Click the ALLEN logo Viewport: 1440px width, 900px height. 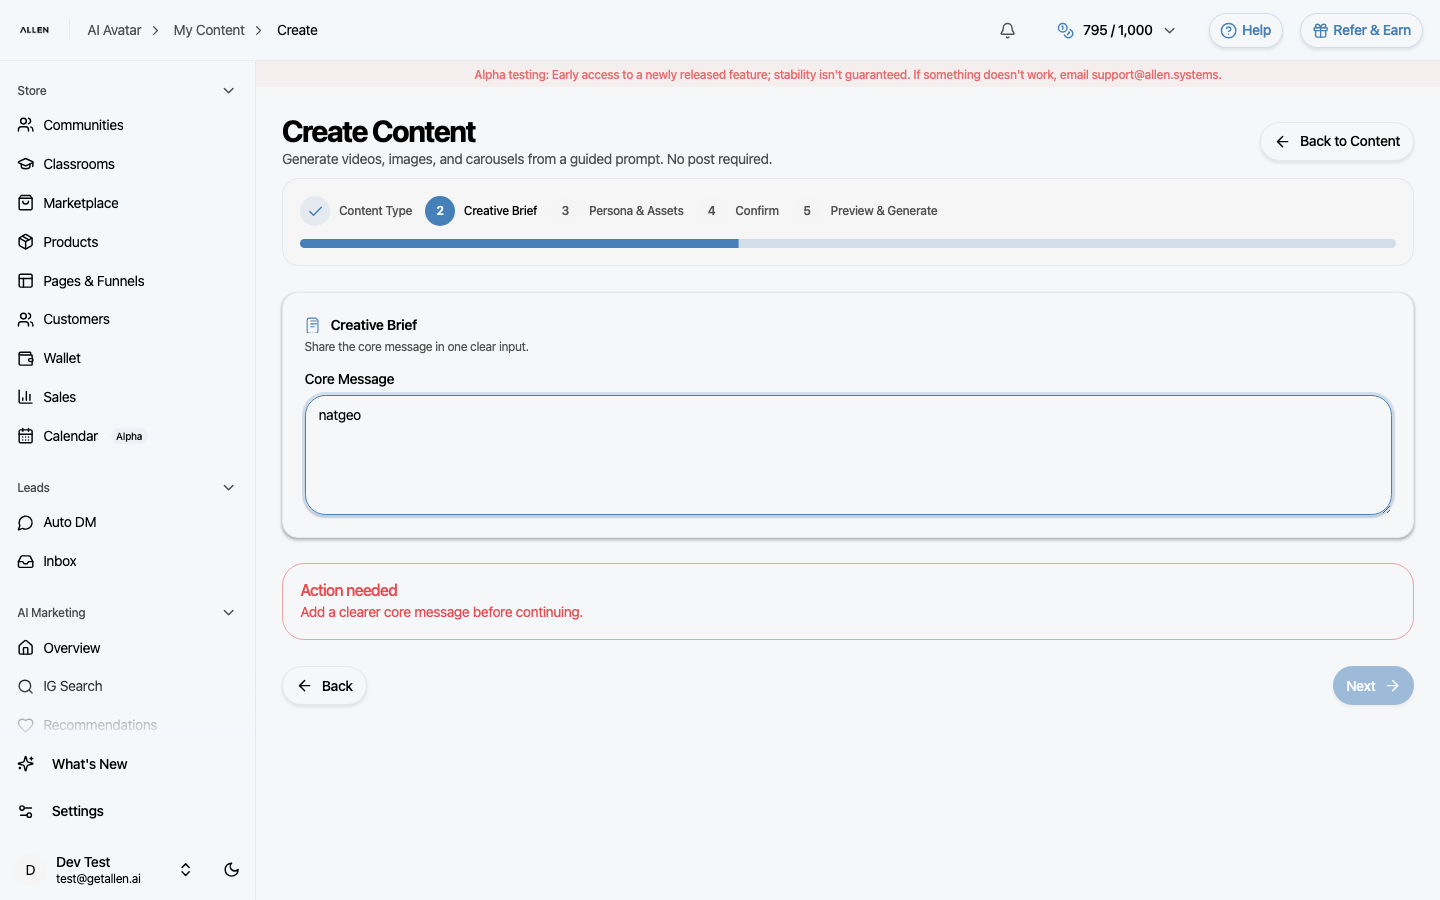(x=34, y=30)
